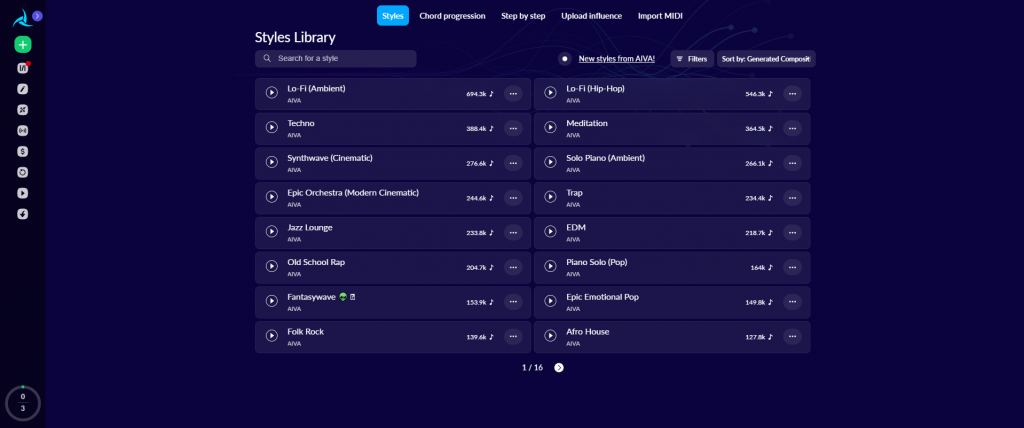Image resolution: width=1024 pixels, height=428 pixels.
Task: Play the Old School Rap preview
Action: coord(272,266)
